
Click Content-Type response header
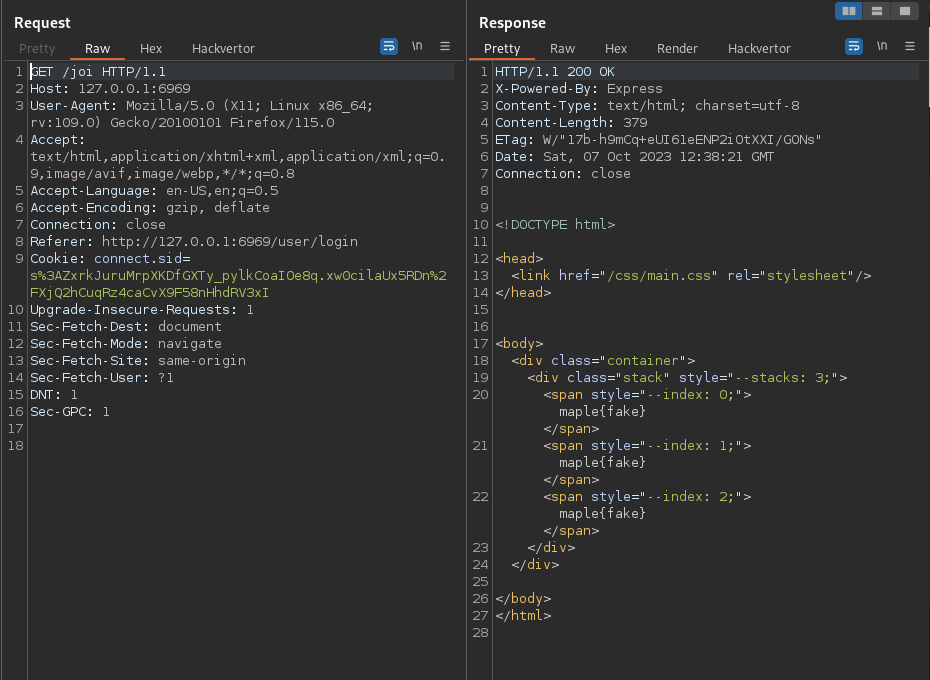[647, 106]
